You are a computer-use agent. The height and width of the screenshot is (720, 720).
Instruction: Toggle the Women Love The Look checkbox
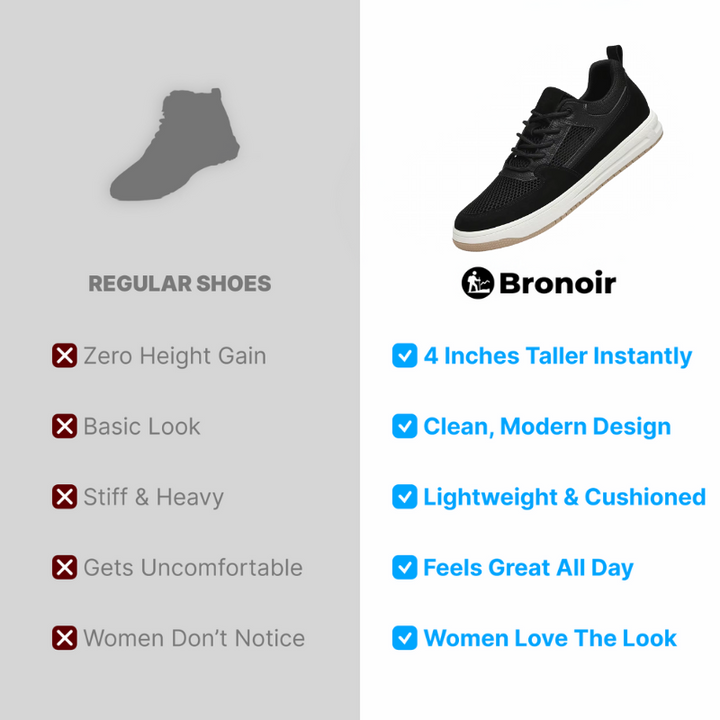[405, 638]
